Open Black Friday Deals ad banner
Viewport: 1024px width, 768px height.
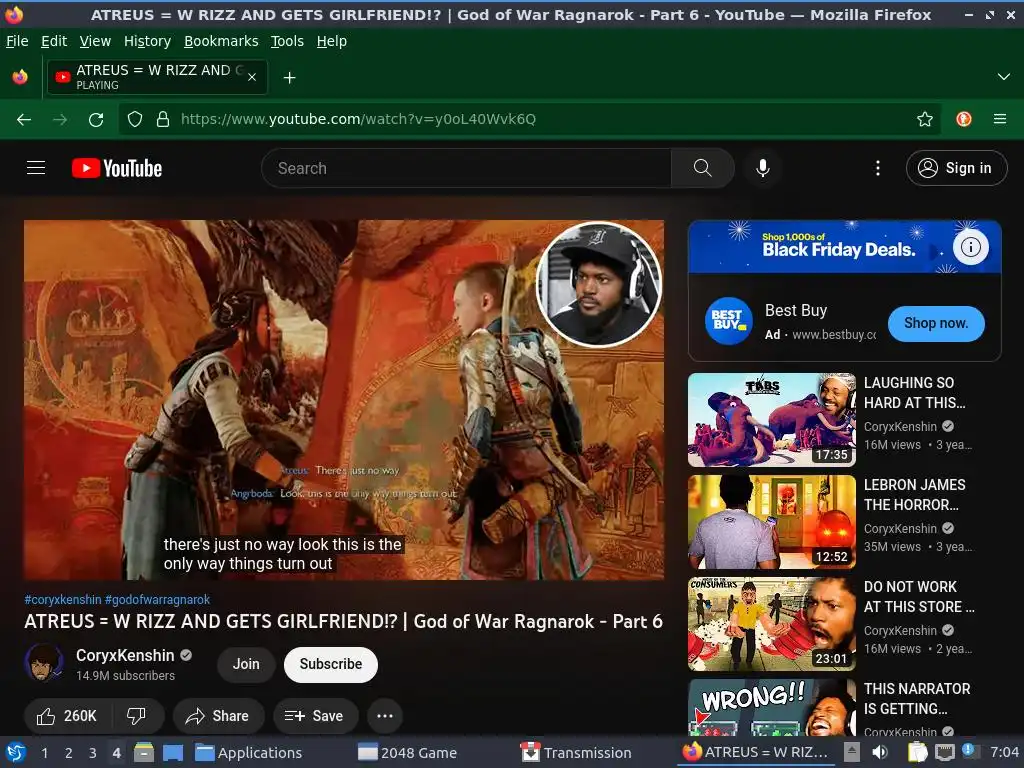tap(844, 247)
